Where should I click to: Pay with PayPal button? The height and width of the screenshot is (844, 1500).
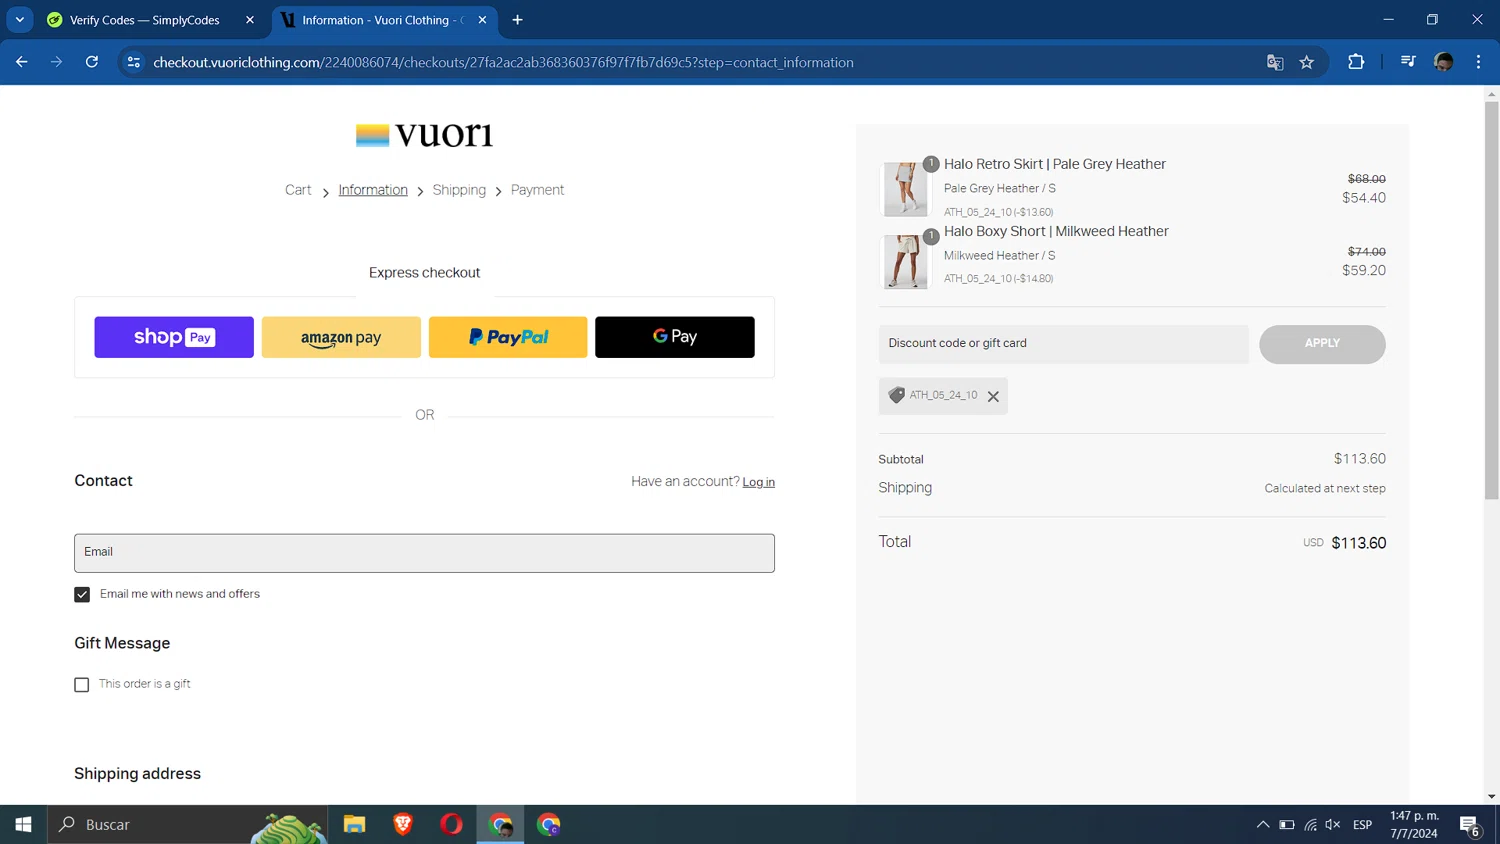coord(508,337)
